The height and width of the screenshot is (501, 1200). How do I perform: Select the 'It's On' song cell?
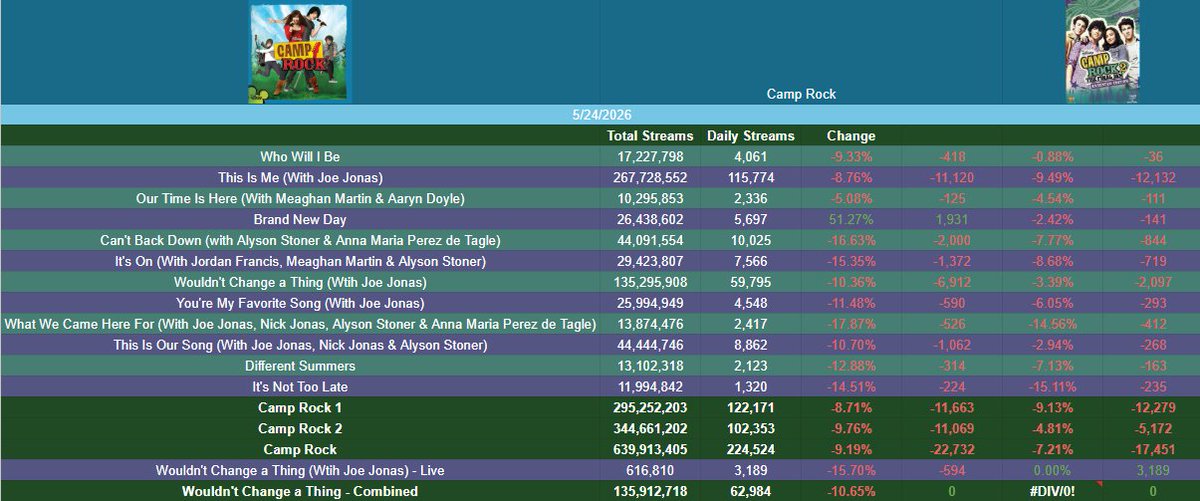pyautogui.click(x=300, y=262)
